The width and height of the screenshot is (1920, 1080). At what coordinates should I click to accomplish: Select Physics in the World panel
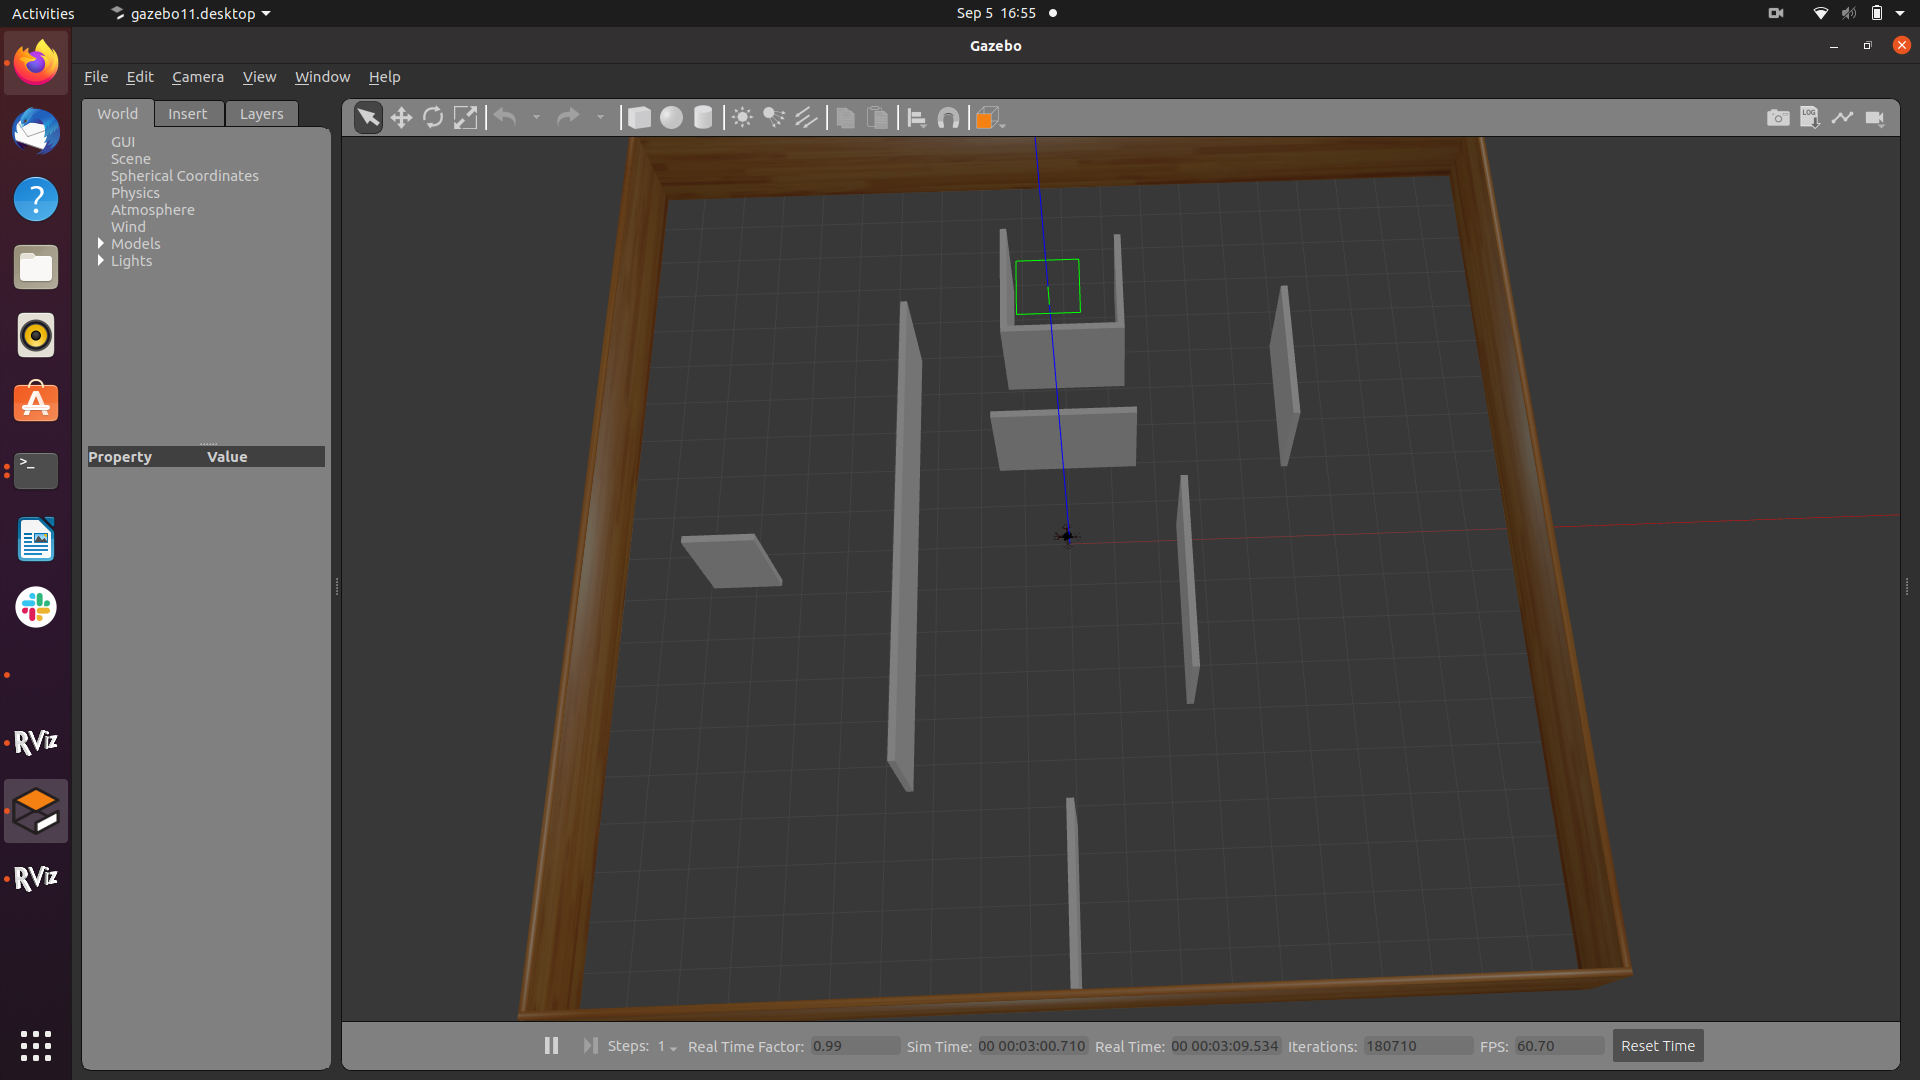point(135,193)
